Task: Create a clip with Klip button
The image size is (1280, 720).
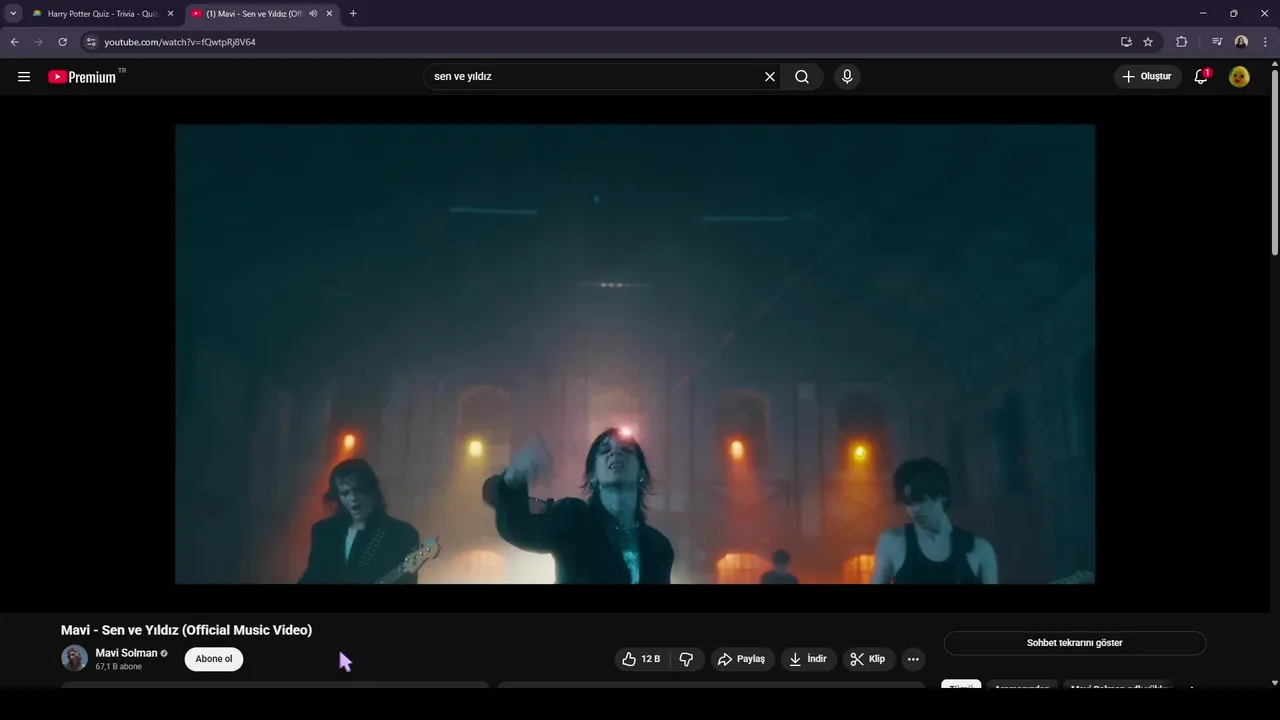Action: point(868,659)
